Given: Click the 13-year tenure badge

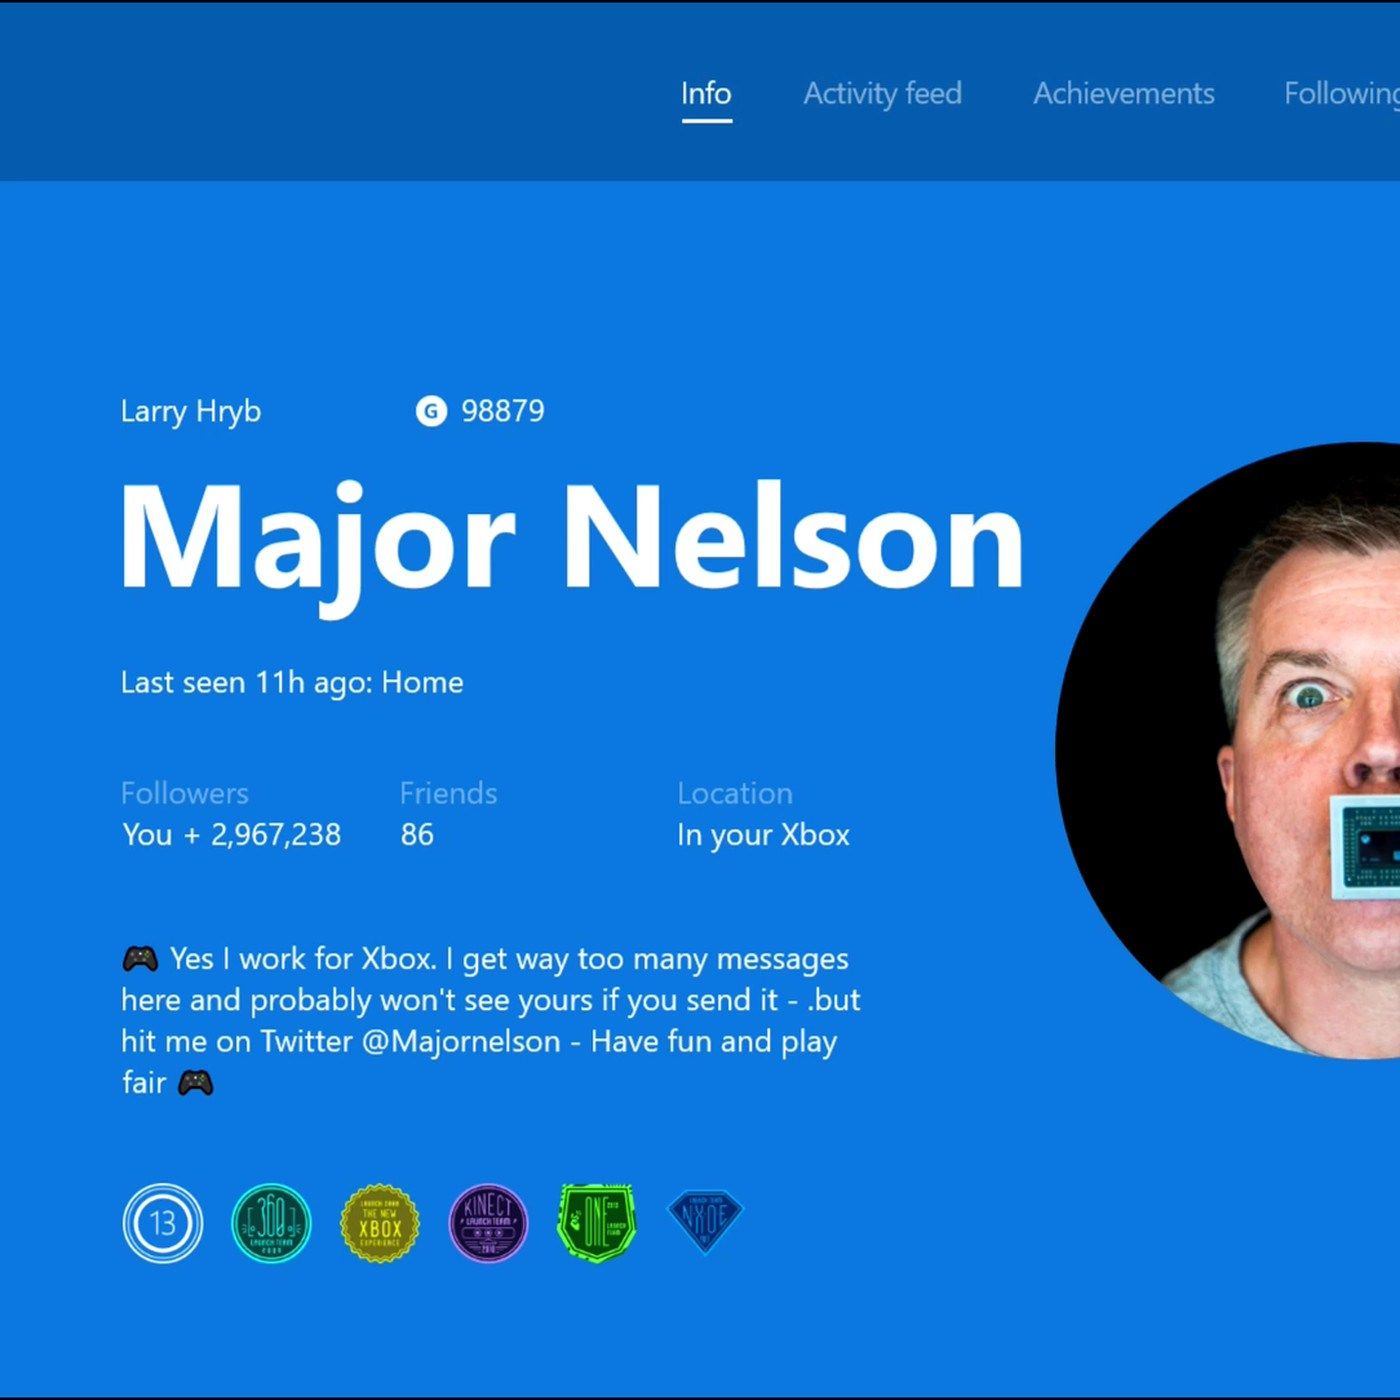Looking at the screenshot, I should click(162, 1222).
